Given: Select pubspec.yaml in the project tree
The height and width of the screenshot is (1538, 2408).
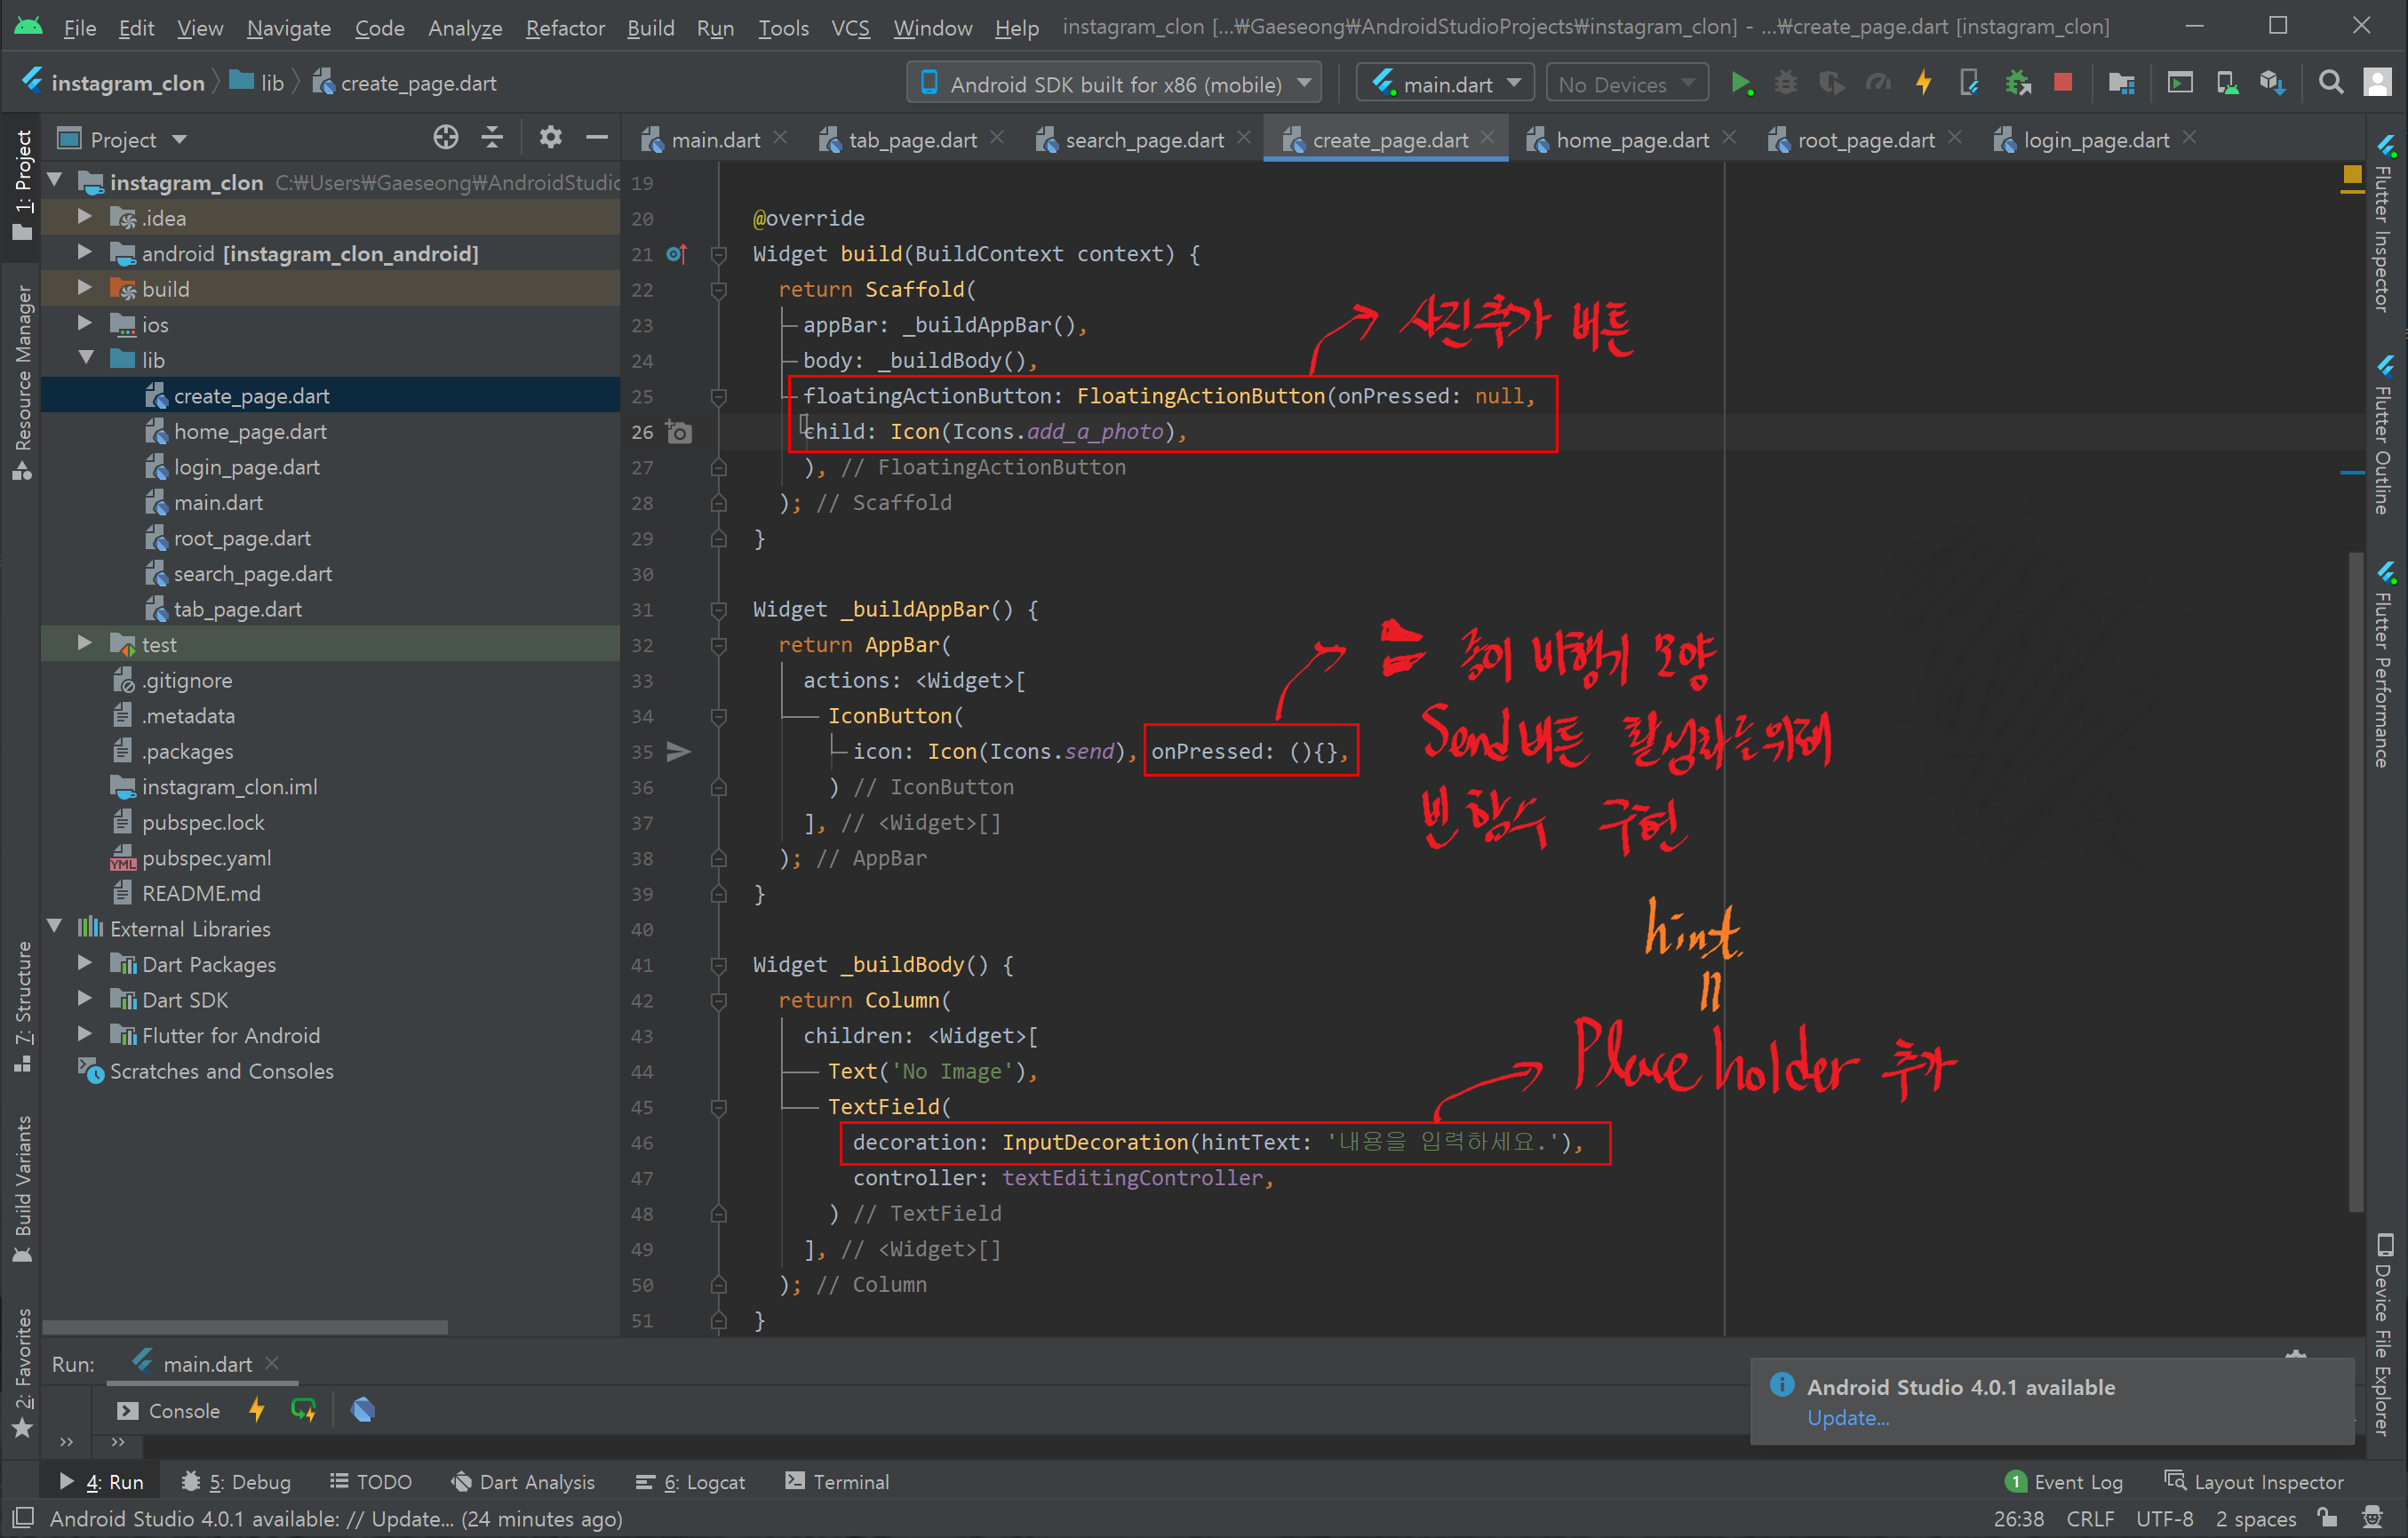Looking at the screenshot, I should tap(206, 858).
